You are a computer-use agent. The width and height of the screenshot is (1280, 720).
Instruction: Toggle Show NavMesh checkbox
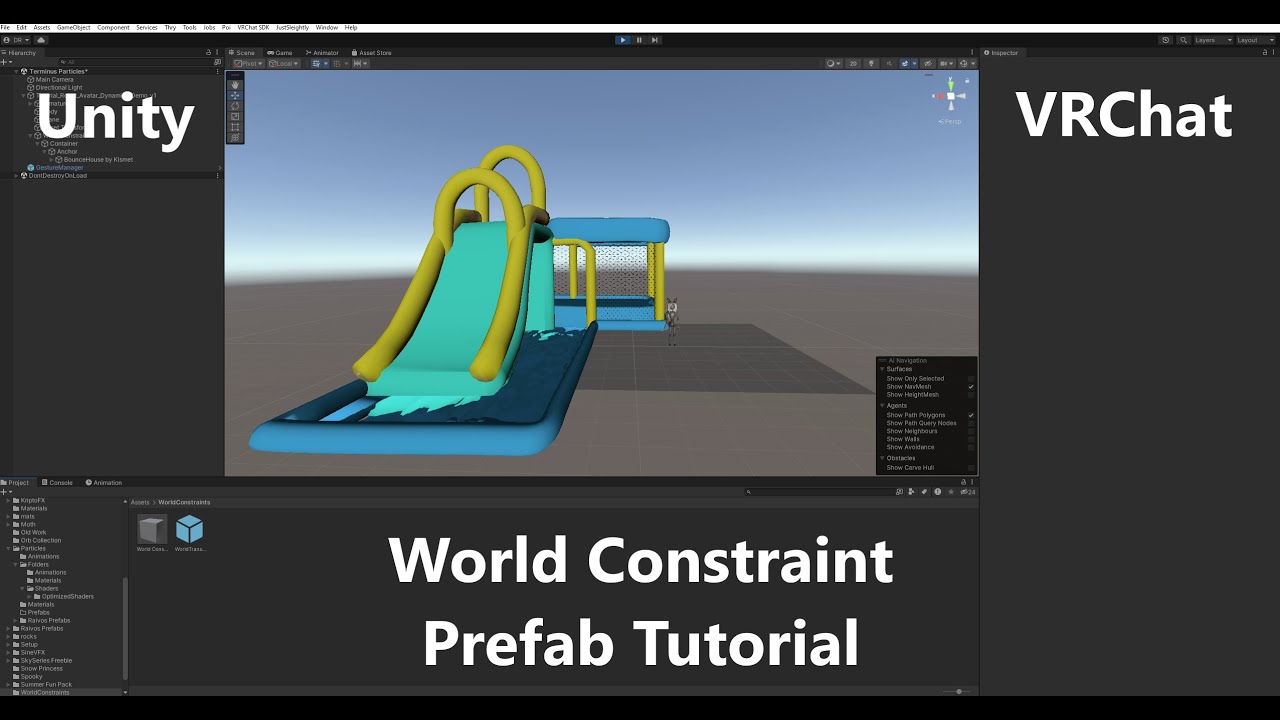971,387
